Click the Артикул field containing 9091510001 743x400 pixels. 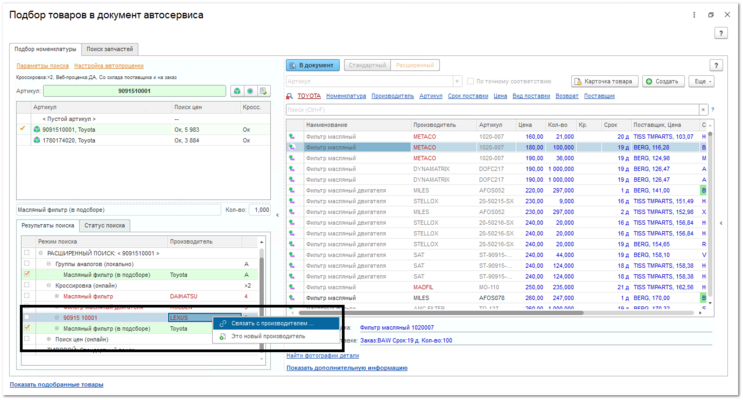135,91
